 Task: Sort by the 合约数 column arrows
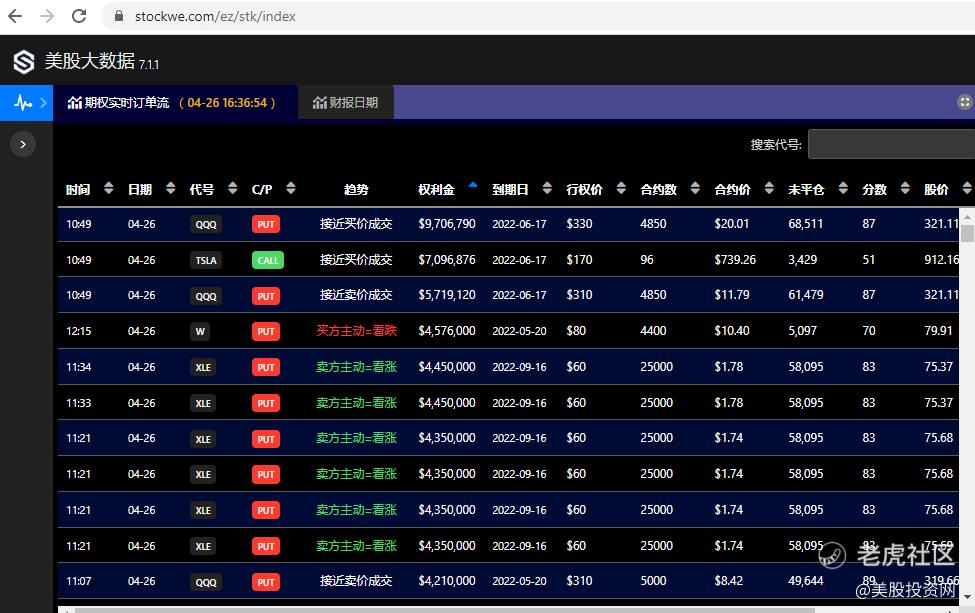pos(695,188)
